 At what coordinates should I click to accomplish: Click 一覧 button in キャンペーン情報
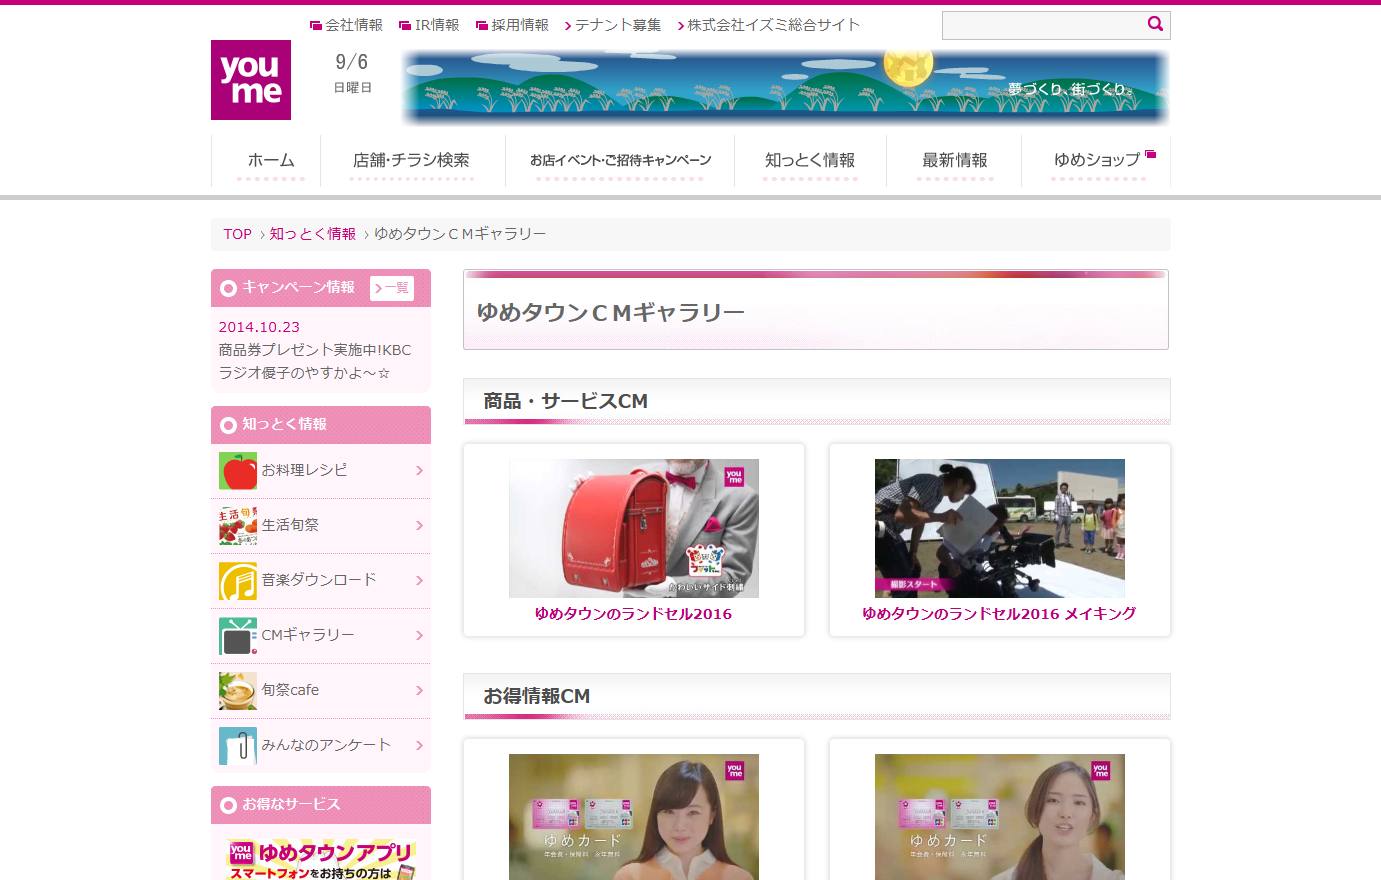392,288
